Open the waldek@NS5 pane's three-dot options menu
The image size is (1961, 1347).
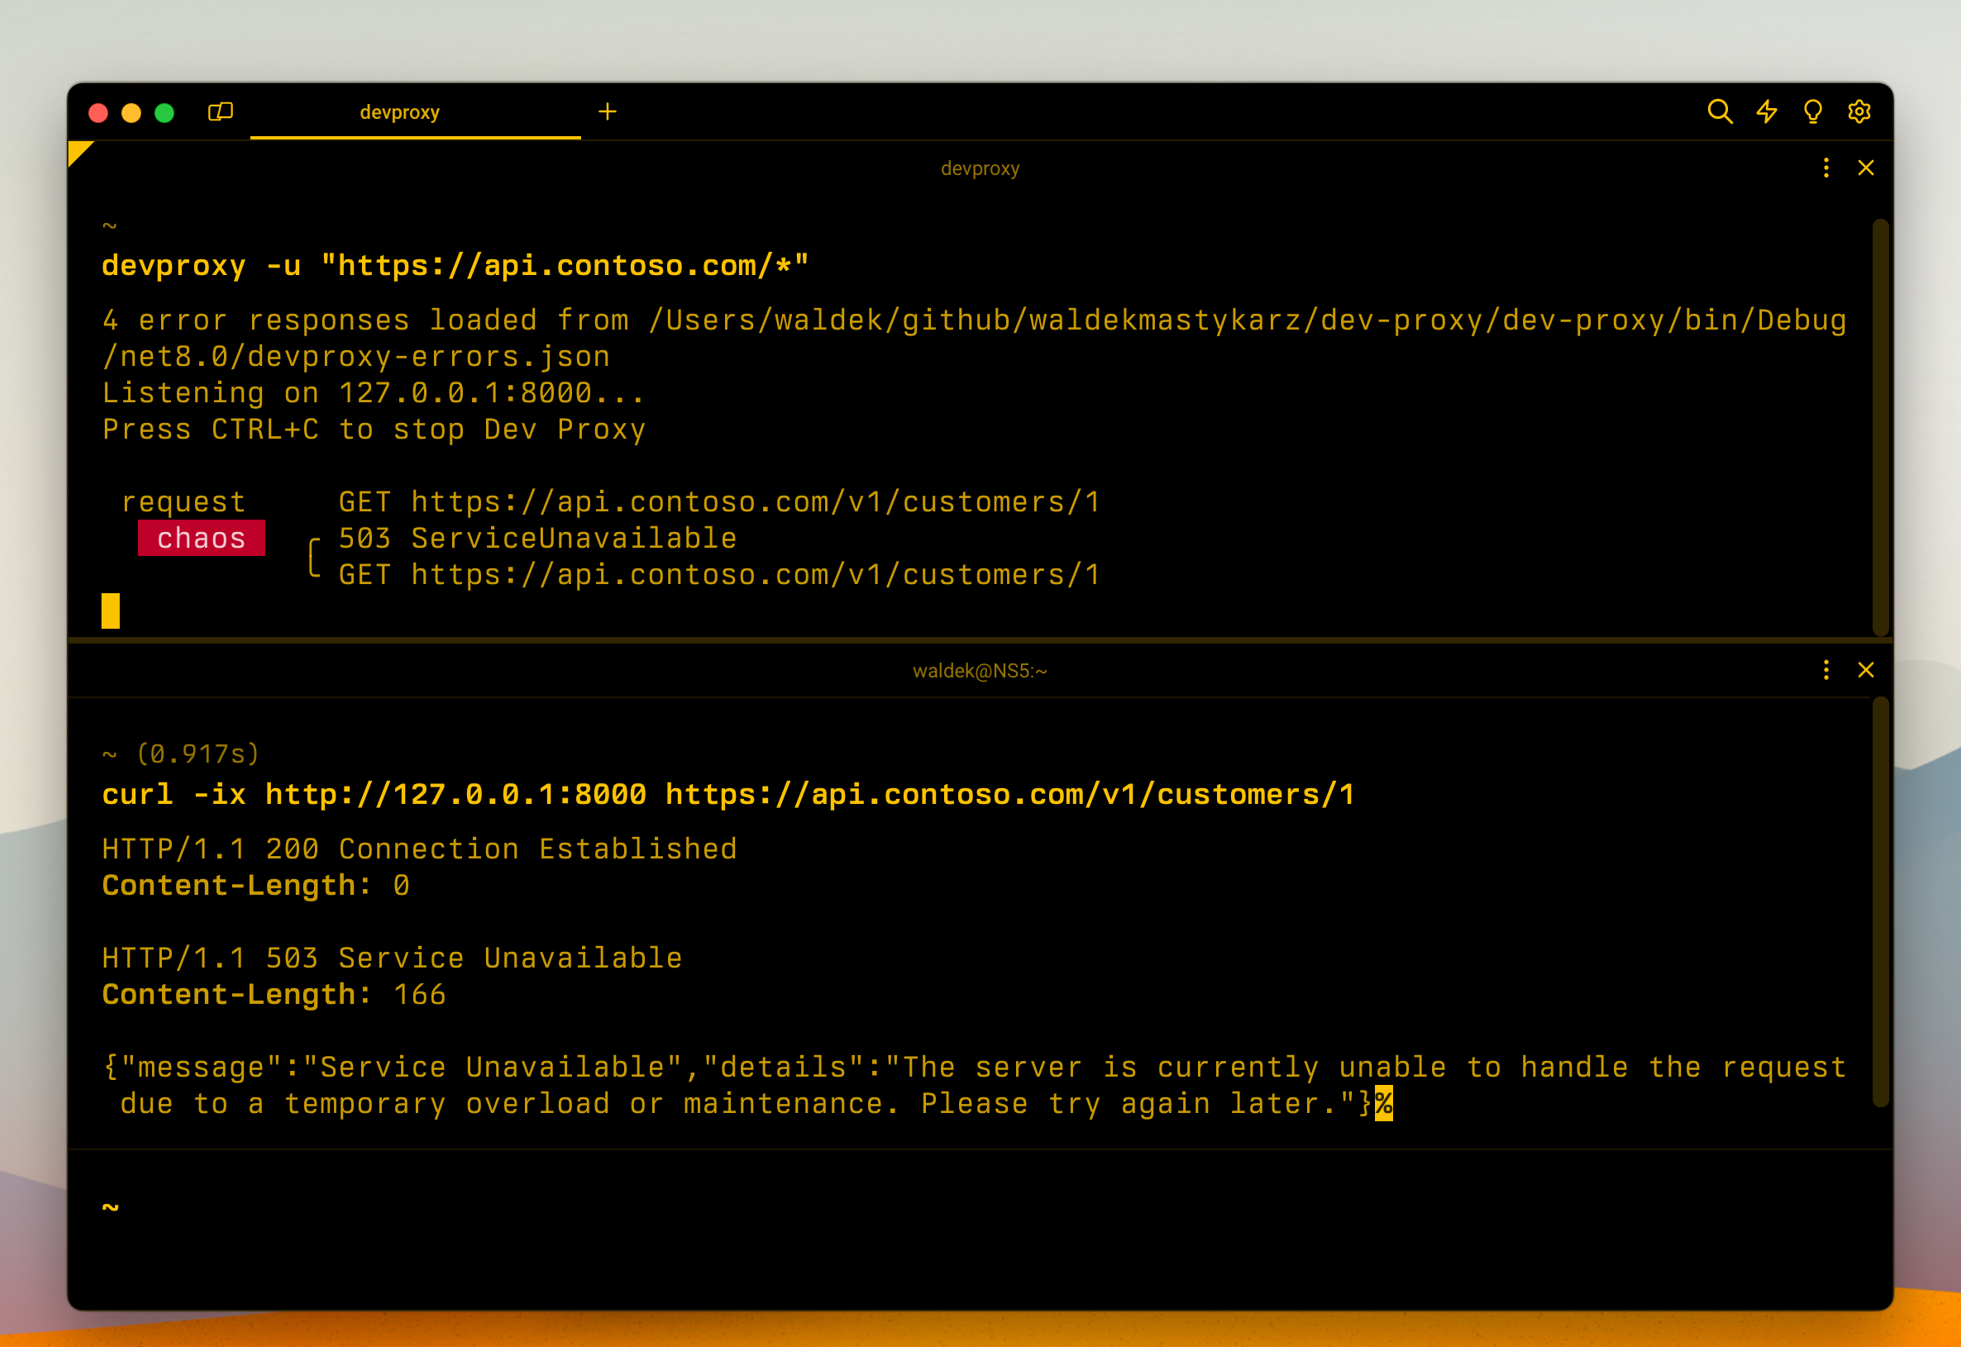coord(1826,670)
